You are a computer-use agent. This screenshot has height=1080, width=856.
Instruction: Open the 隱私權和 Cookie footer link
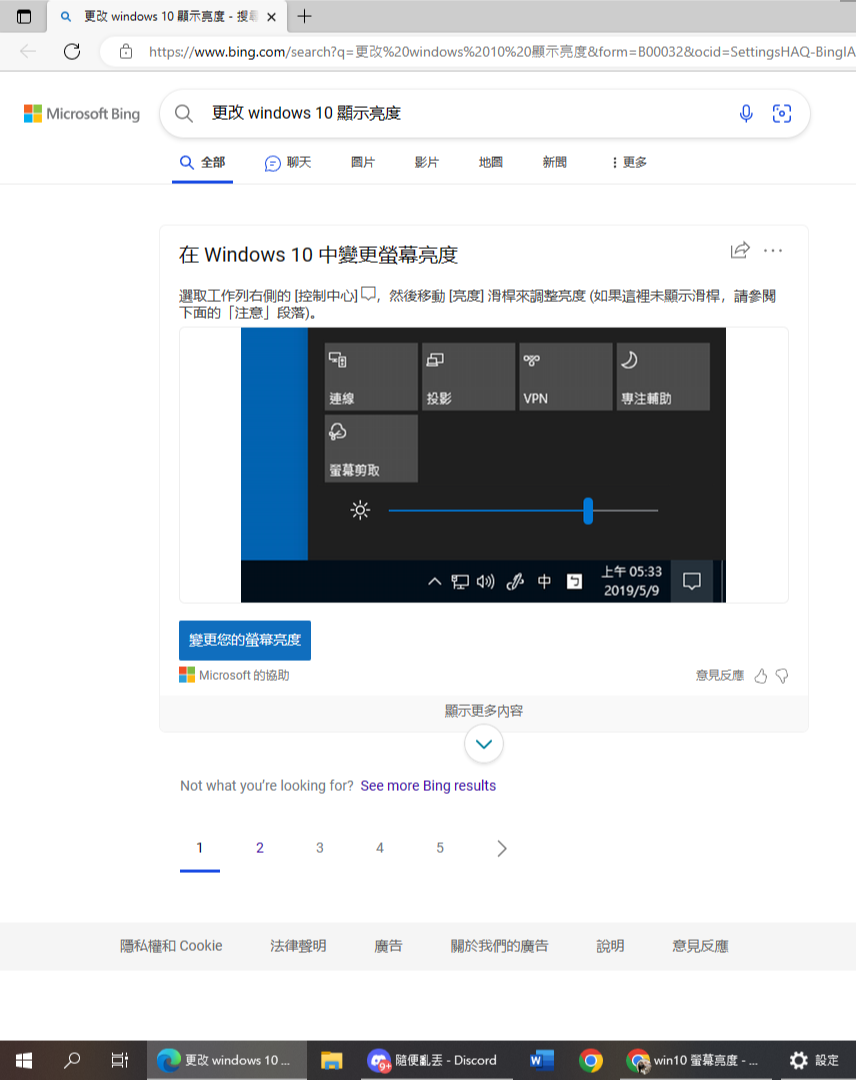click(x=171, y=946)
